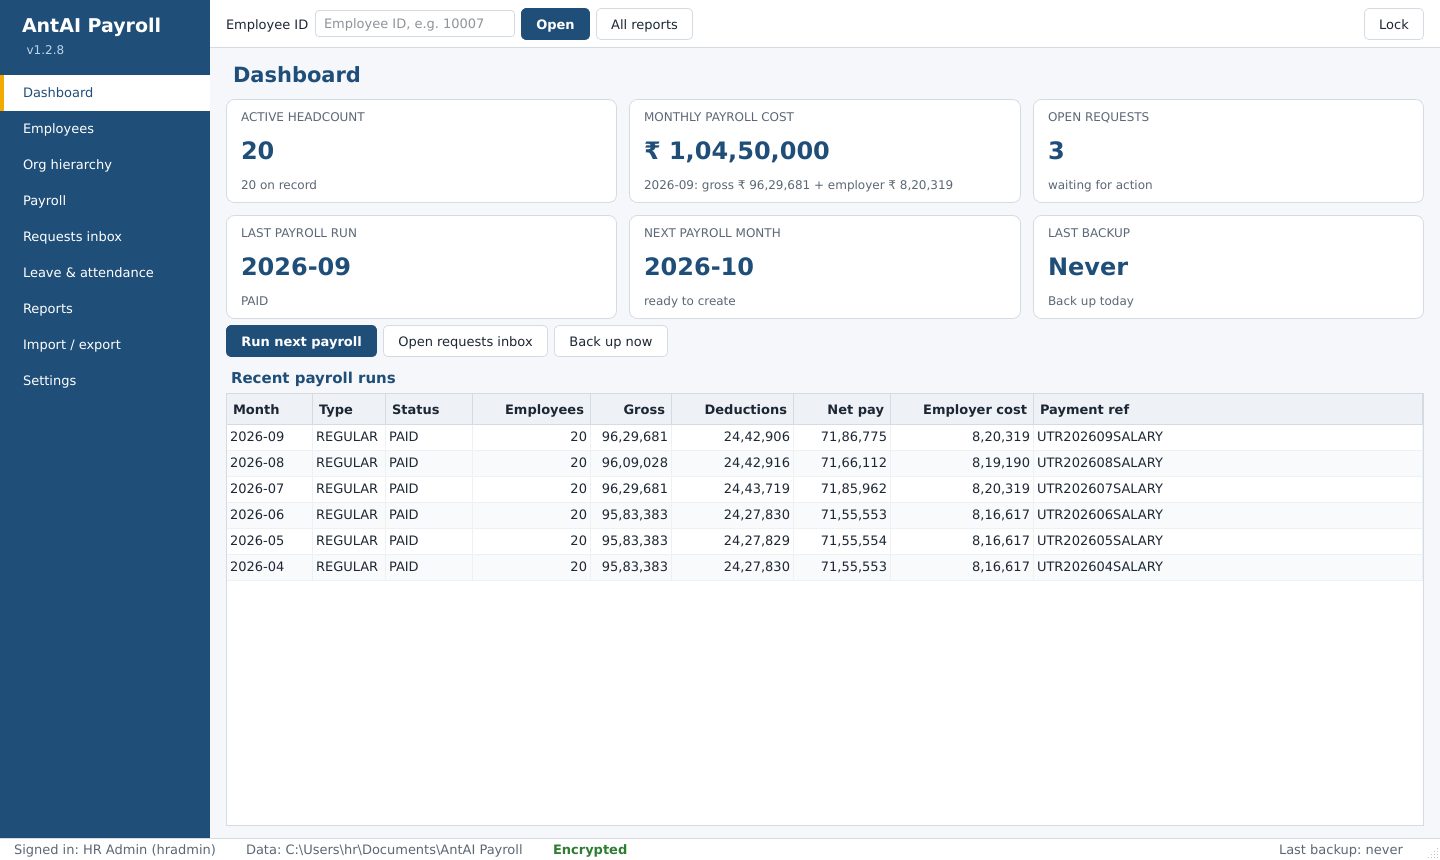Select the Last Backup card
Image resolution: width=1440 pixels, height=860 pixels.
(x=1228, y=267)
